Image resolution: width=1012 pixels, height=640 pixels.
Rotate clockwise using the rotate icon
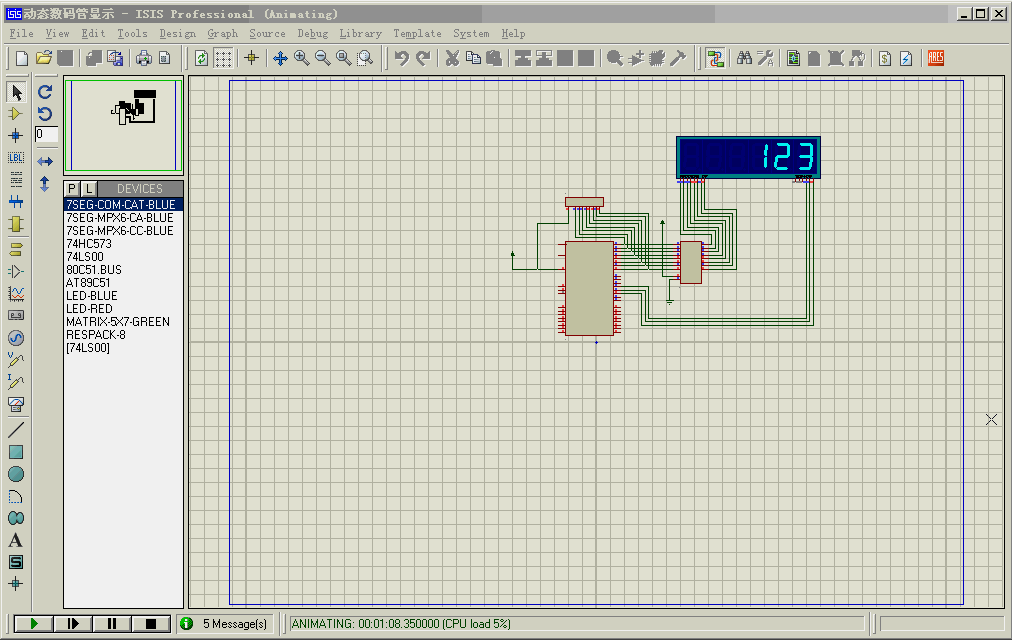tap(45, 92)
